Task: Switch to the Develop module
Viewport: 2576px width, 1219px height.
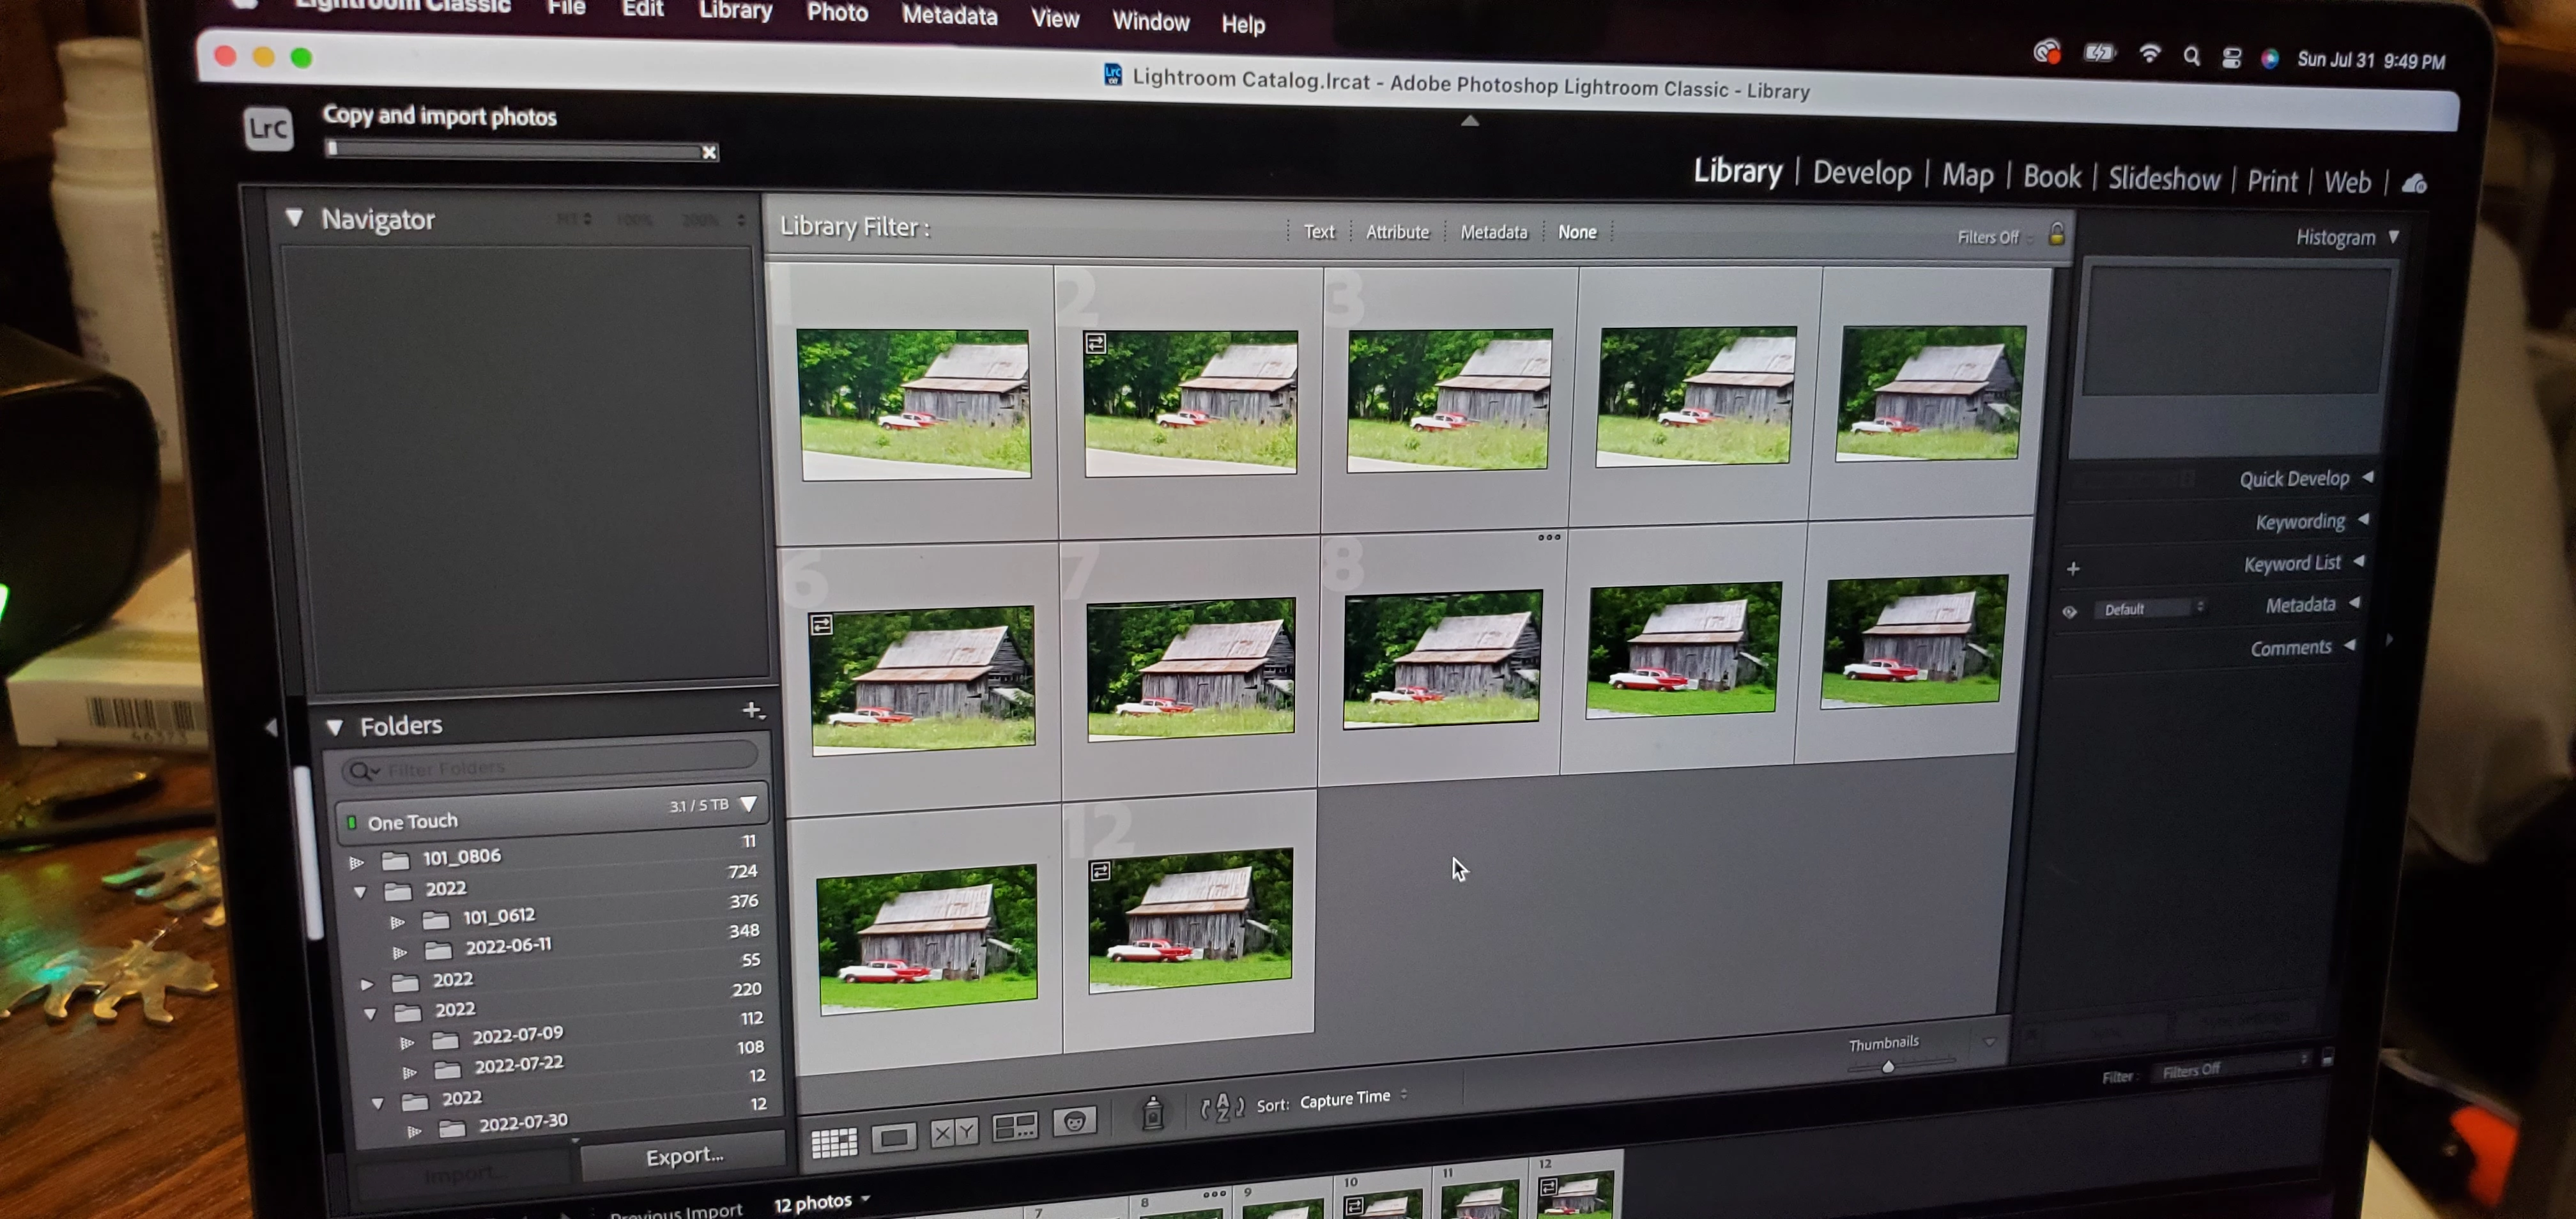Action: (1861, 174)
